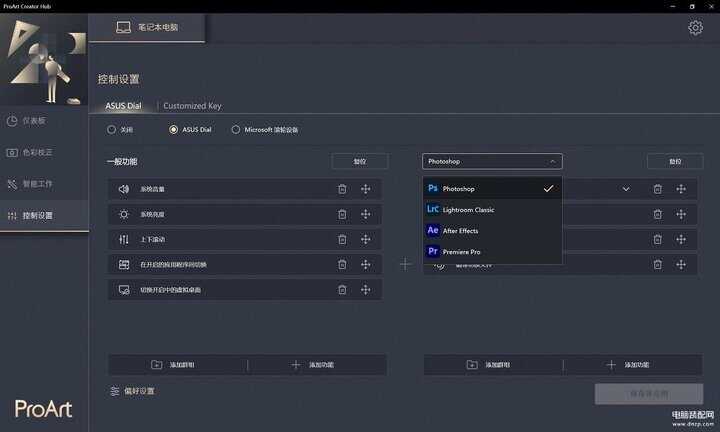
Task: Click the virtual desktop icon in the fifth general row
Action: pos(124,290)
